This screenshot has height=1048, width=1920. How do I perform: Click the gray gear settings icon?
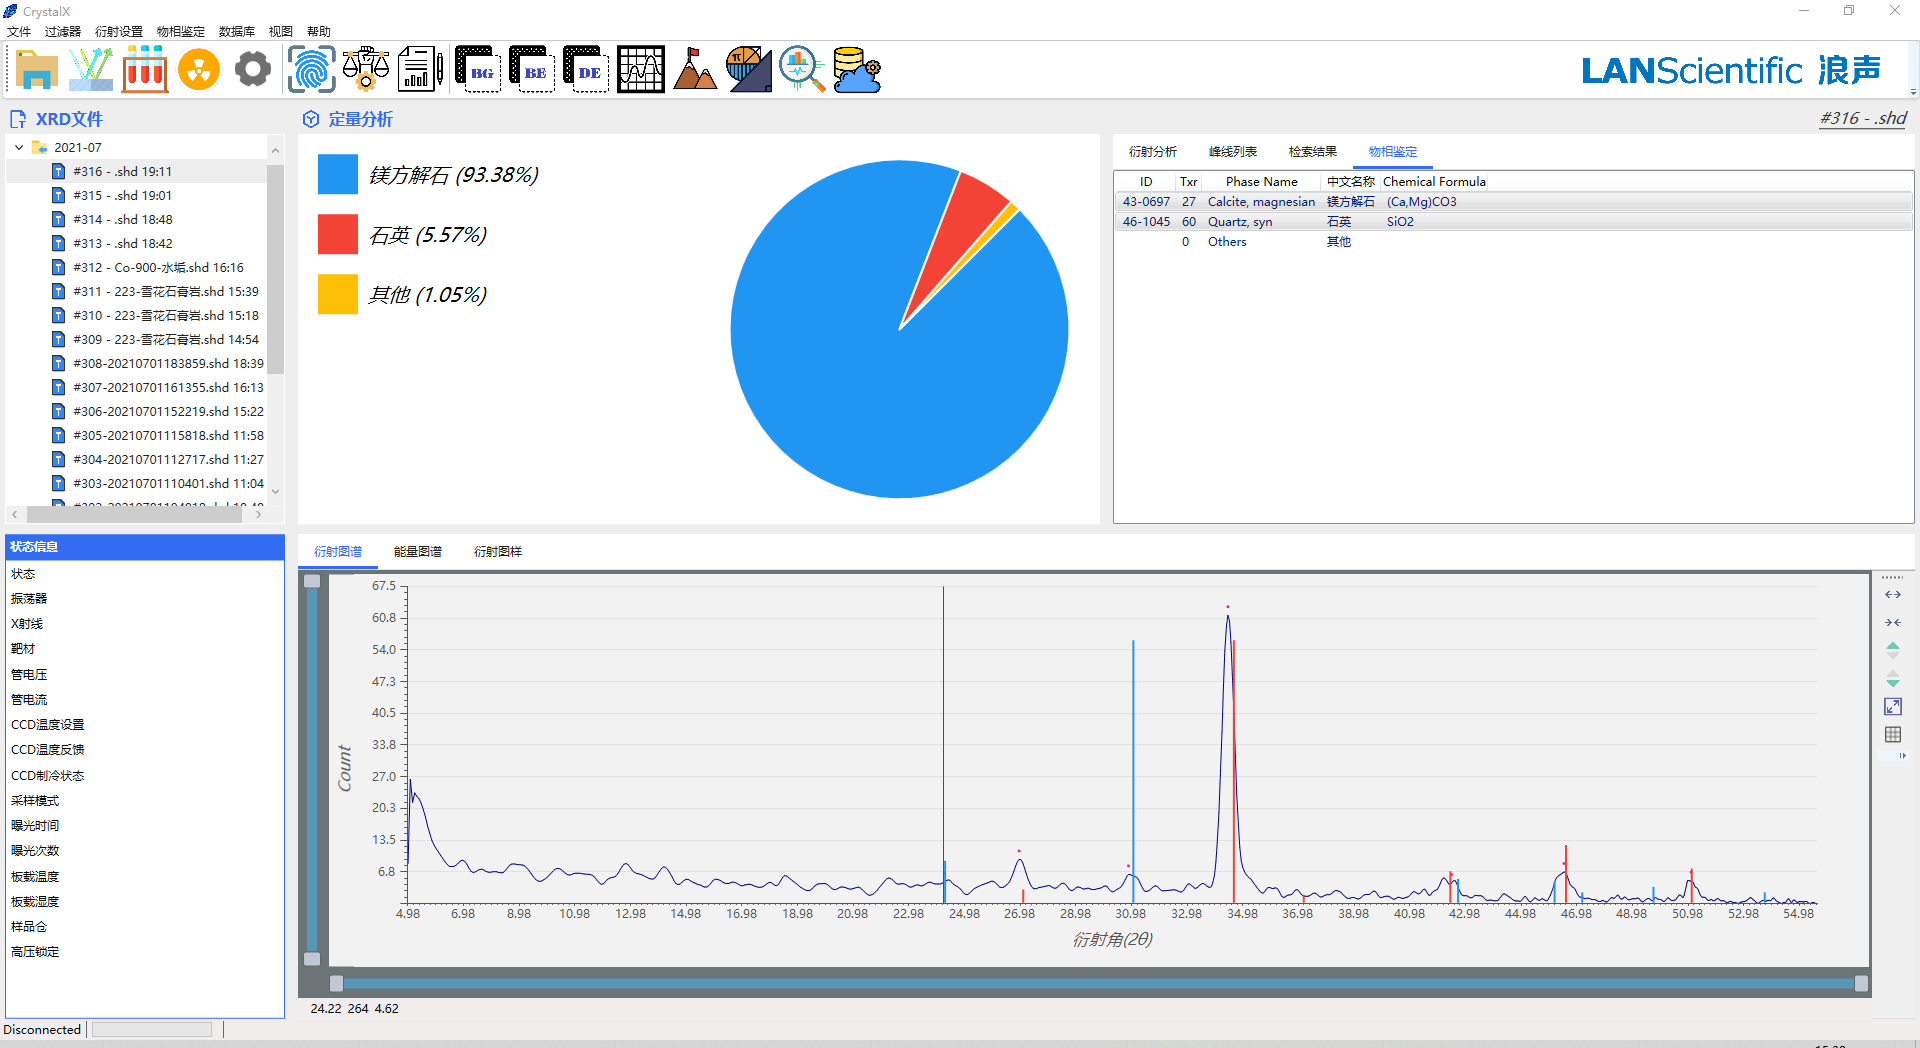pyautogui.click(x=253, y=70)
